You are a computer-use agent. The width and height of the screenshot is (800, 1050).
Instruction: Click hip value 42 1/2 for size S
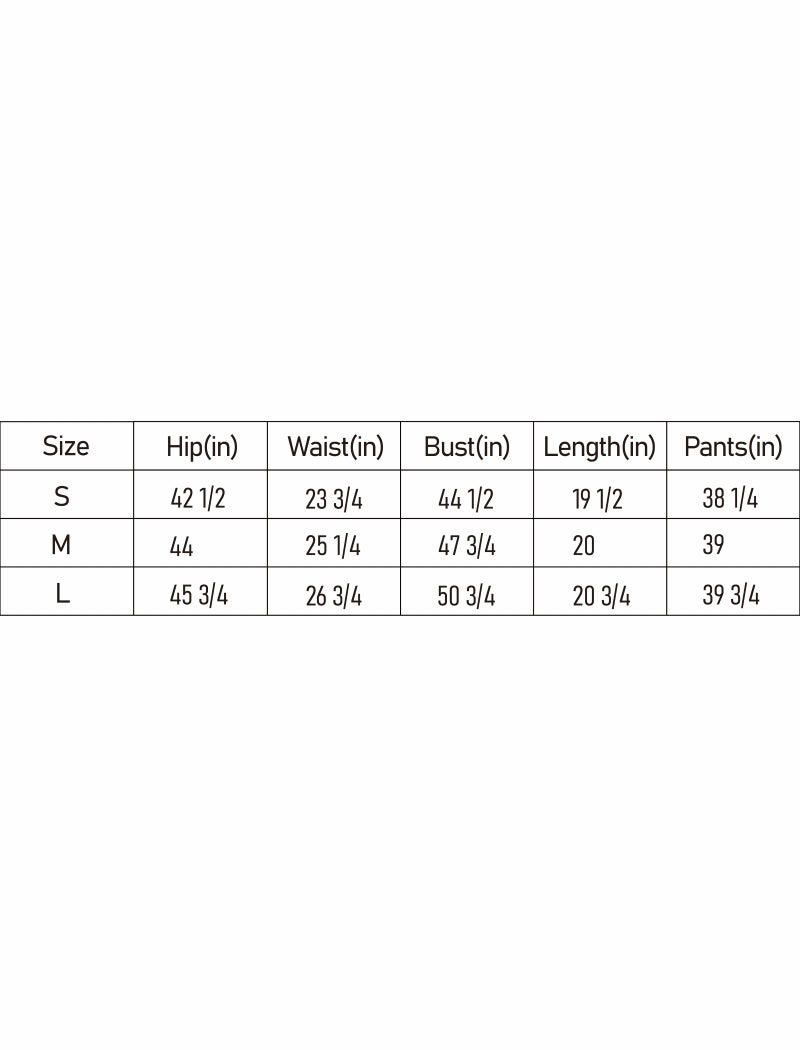point(199,498)
